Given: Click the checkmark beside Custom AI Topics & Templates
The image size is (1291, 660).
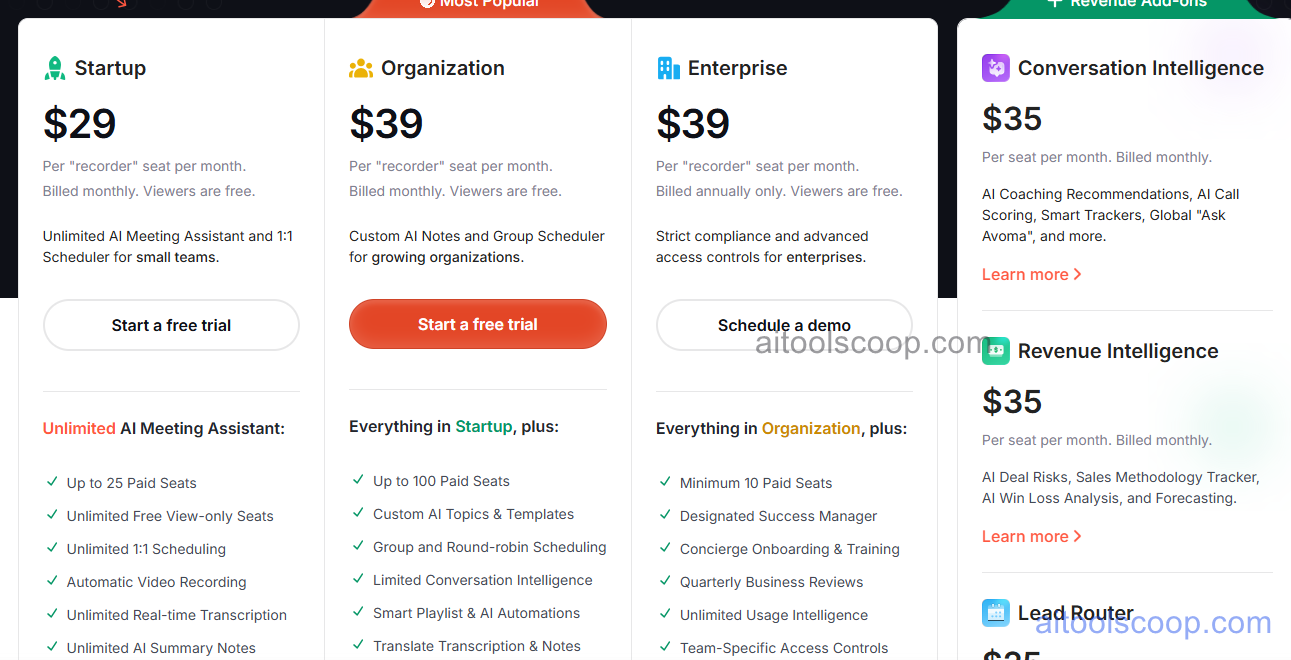Looking at the screenshot, I should pos(359,514).
